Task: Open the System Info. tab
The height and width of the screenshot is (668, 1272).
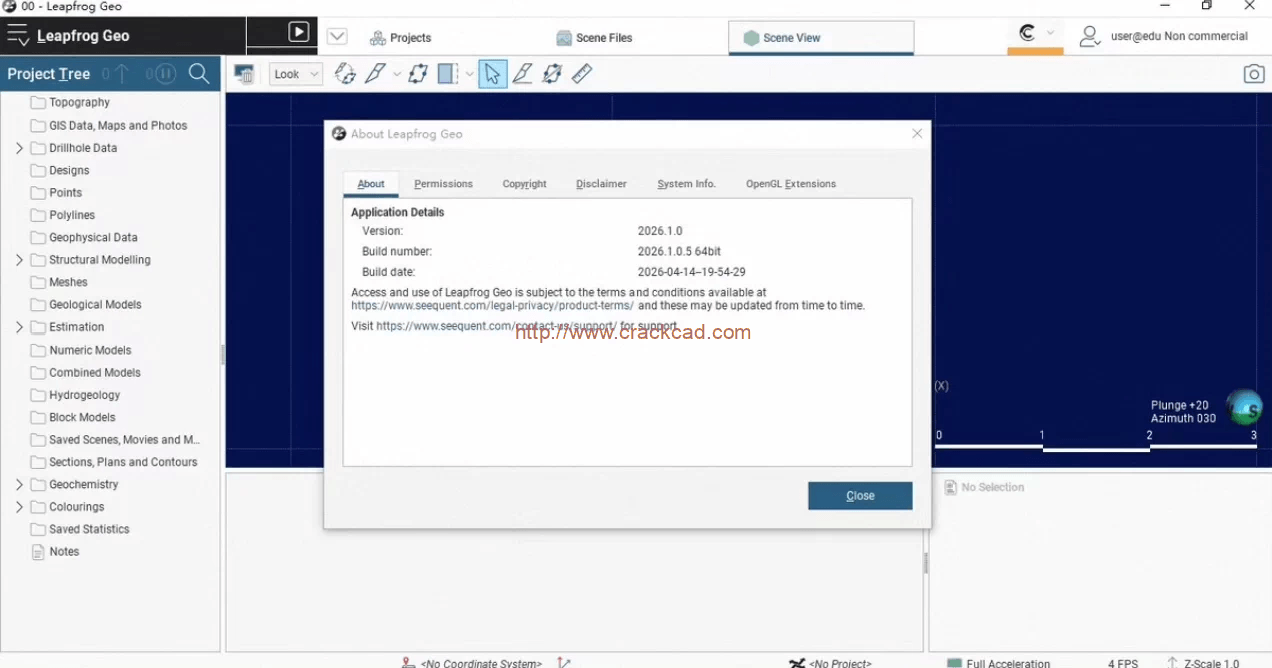Action: 686,184
